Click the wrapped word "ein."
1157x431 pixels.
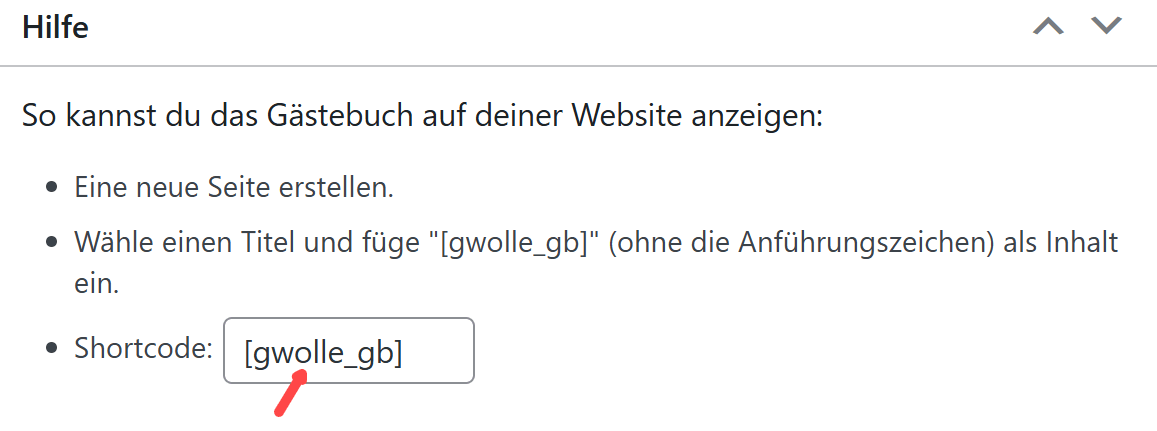(97, 284)
